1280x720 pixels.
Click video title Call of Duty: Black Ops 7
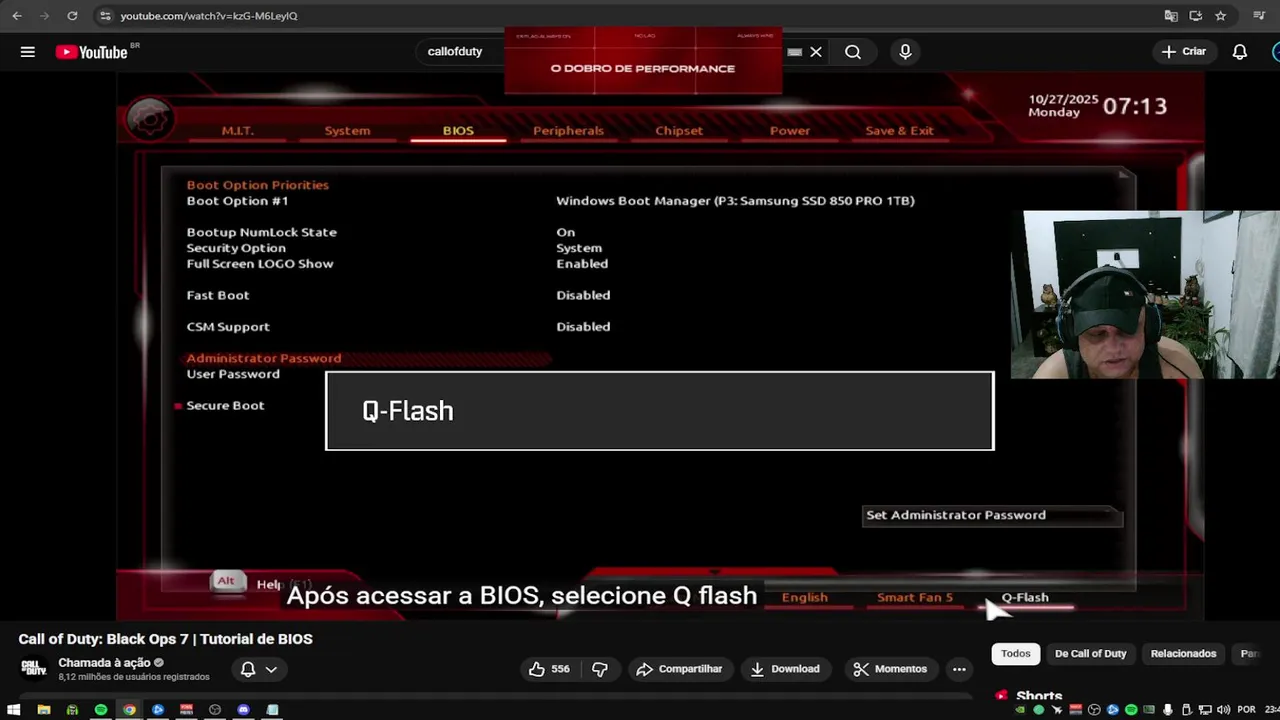pyautogui.click(x=165, y=639)
